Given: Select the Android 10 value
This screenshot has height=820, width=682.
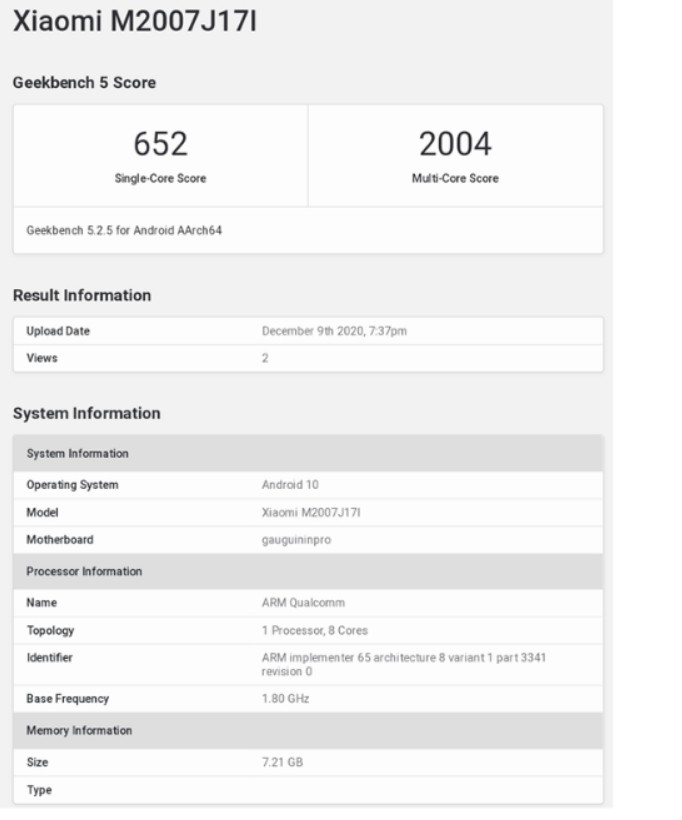Looking at the screenshot, I should click(290, 485).
